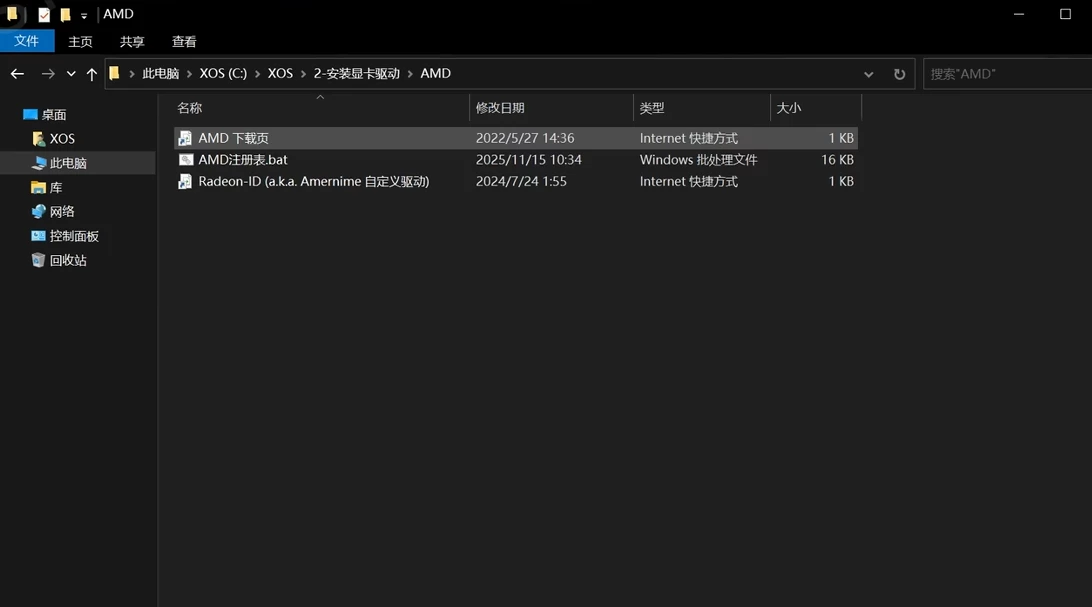Expand the address bar history dropdown
Screen dimensions: 1092x607
[868, 74]
